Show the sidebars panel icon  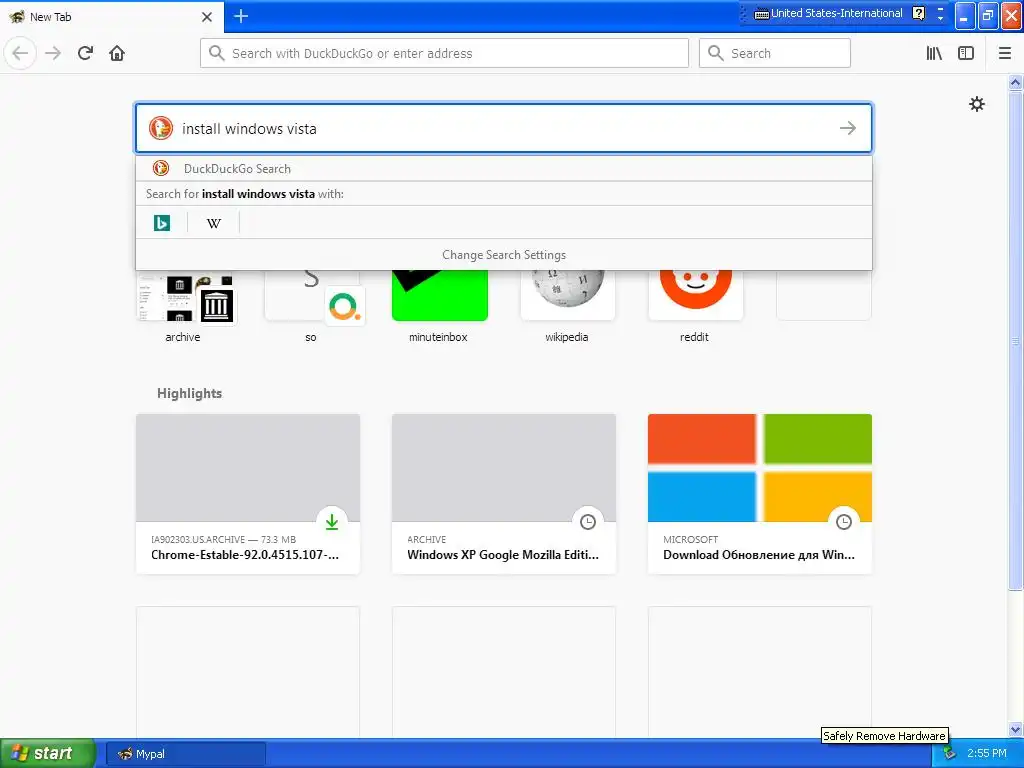pyautogui.click(x=966, y=53)
